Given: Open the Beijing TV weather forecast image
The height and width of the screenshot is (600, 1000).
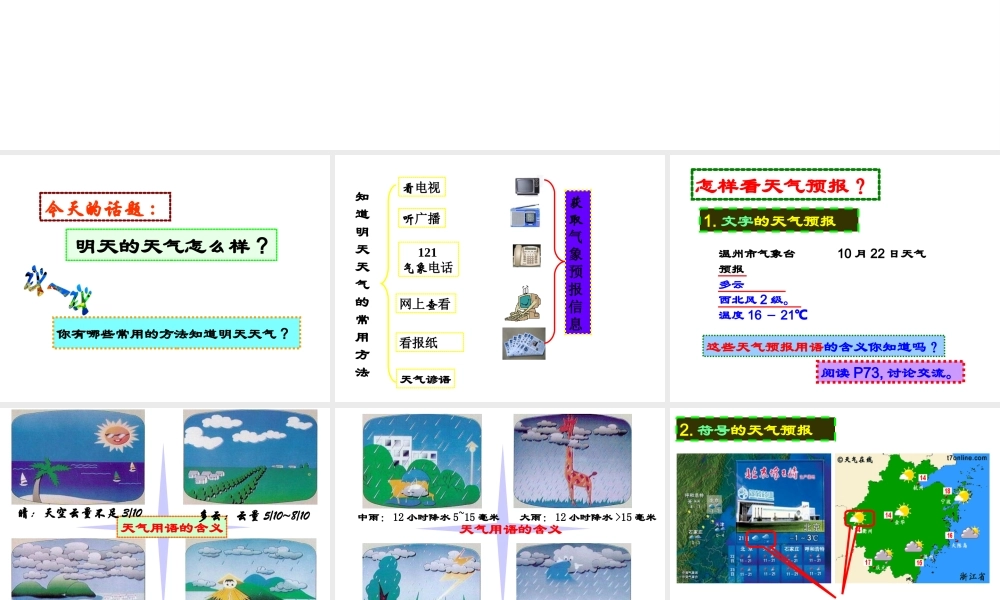Looking at the screenshot, I should 754,518.
